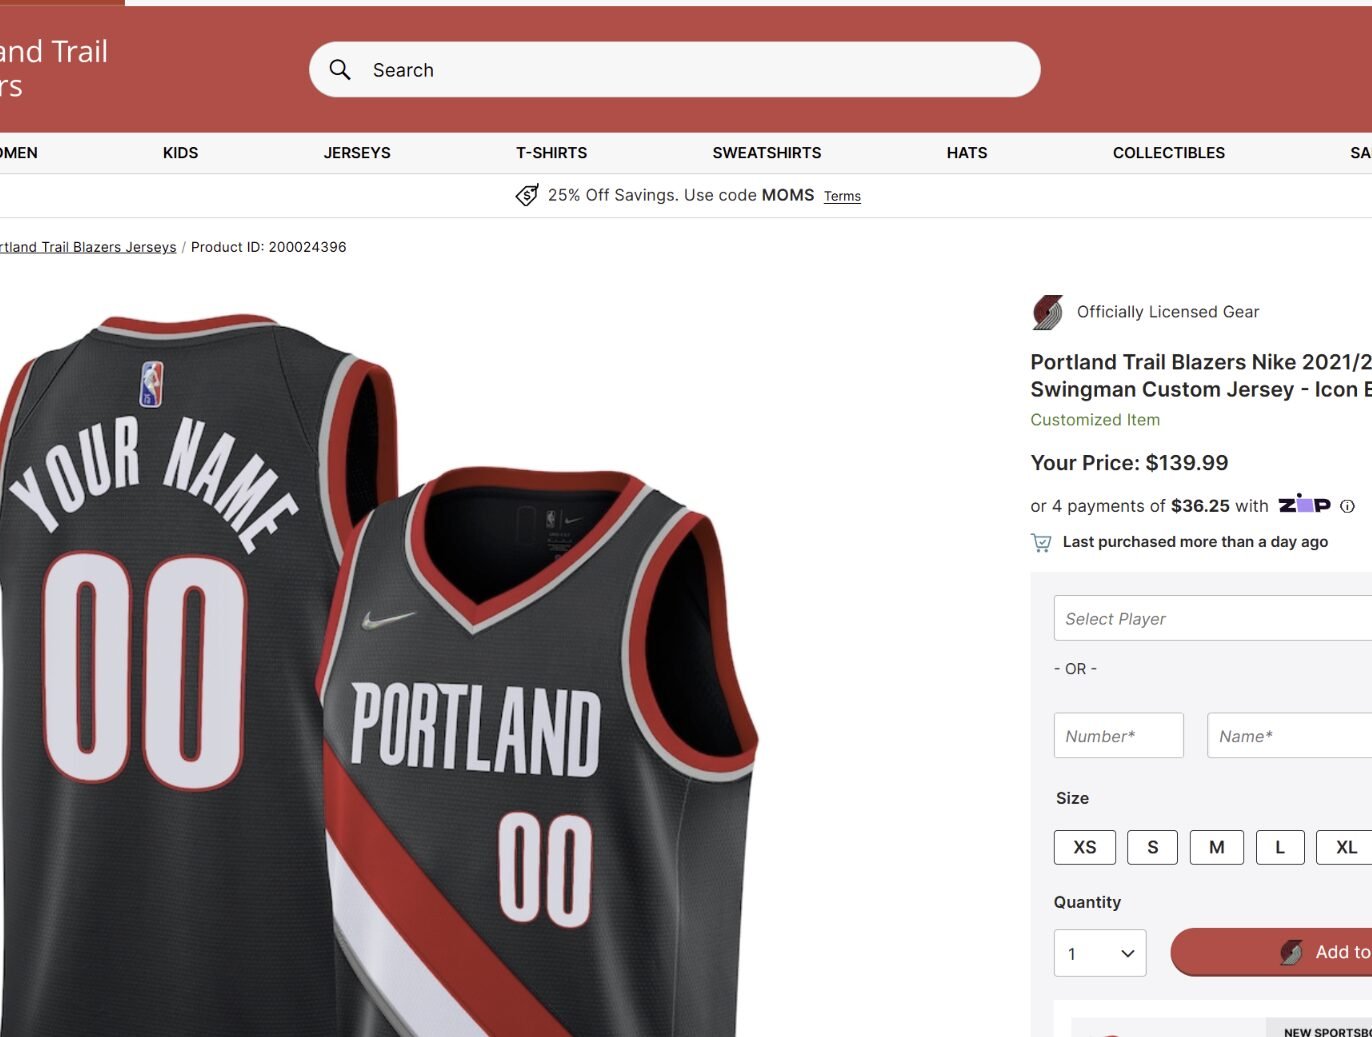This screenshot has width=1372, height=1037.
Task: Select size S
Action: pyautogui.click(x=1152, y=847)
